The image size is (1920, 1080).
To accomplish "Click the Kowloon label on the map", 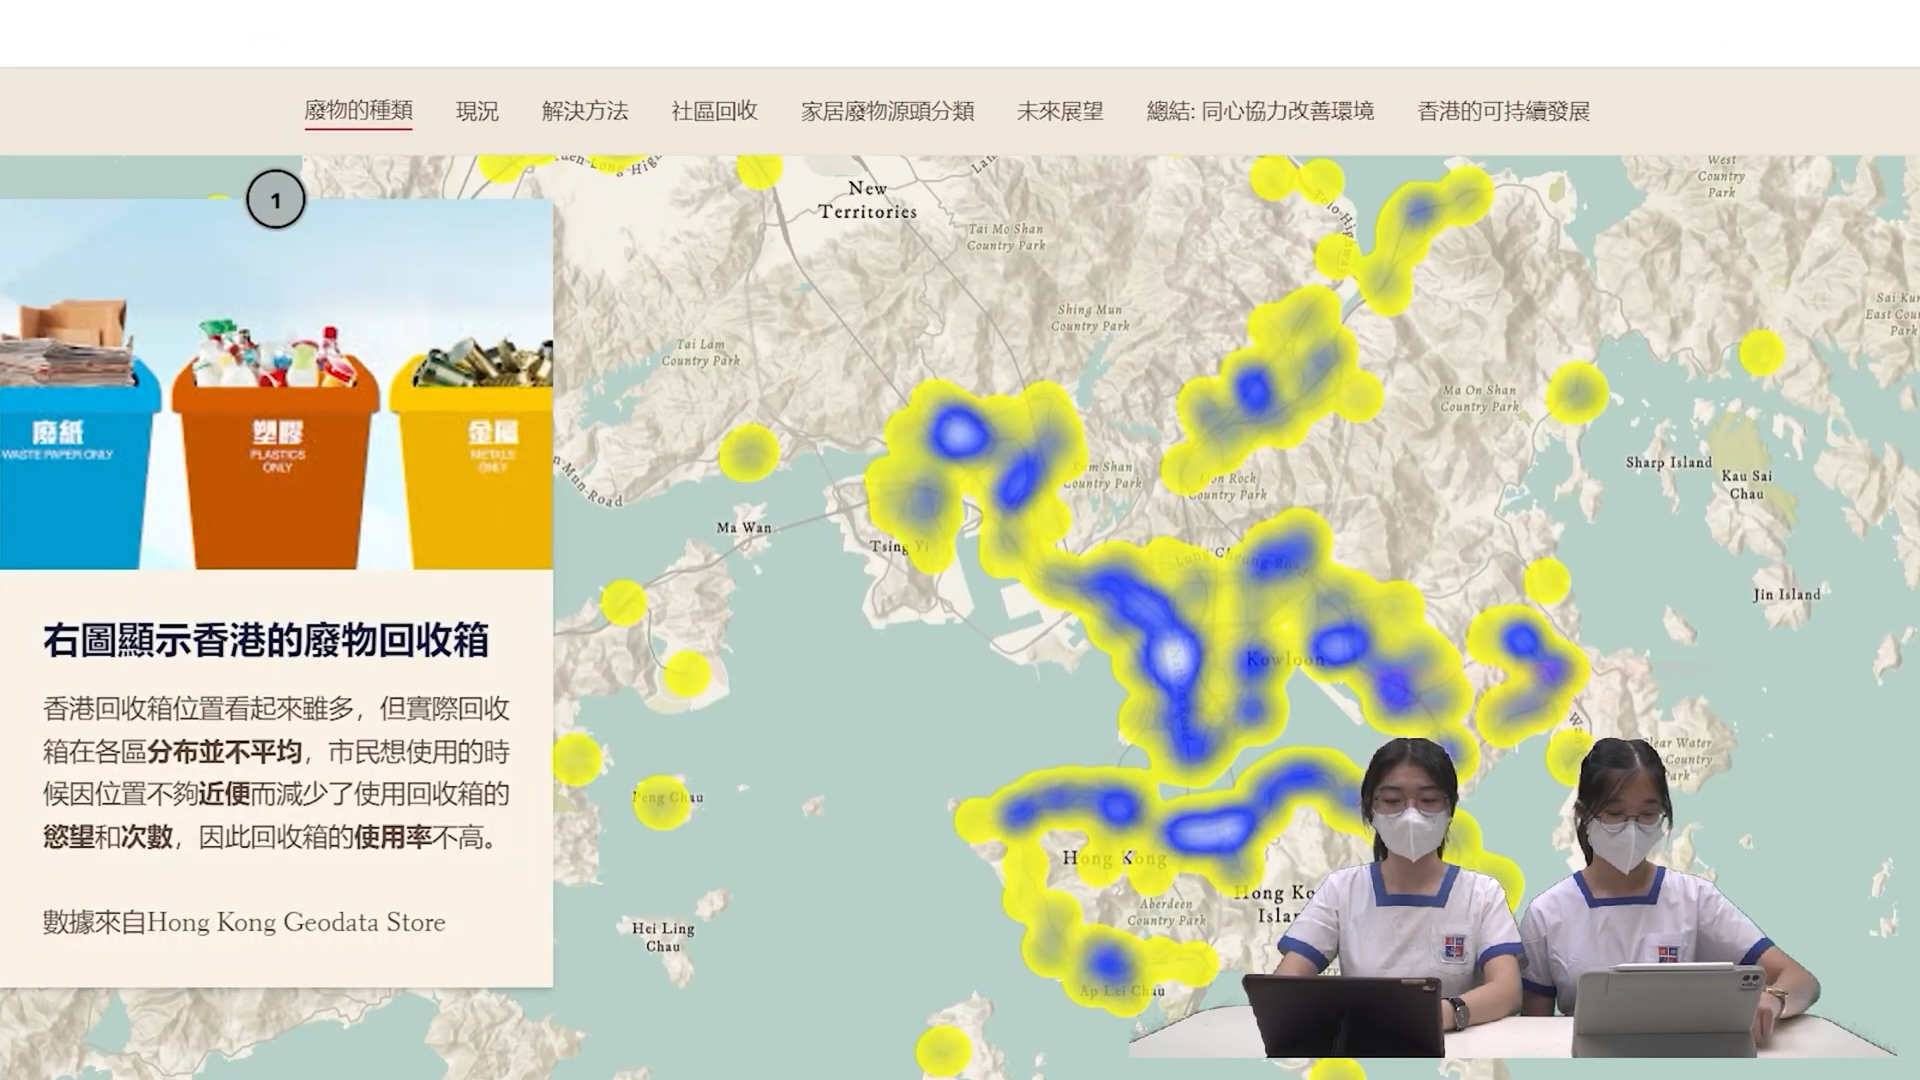I will tap(1284, 659).
